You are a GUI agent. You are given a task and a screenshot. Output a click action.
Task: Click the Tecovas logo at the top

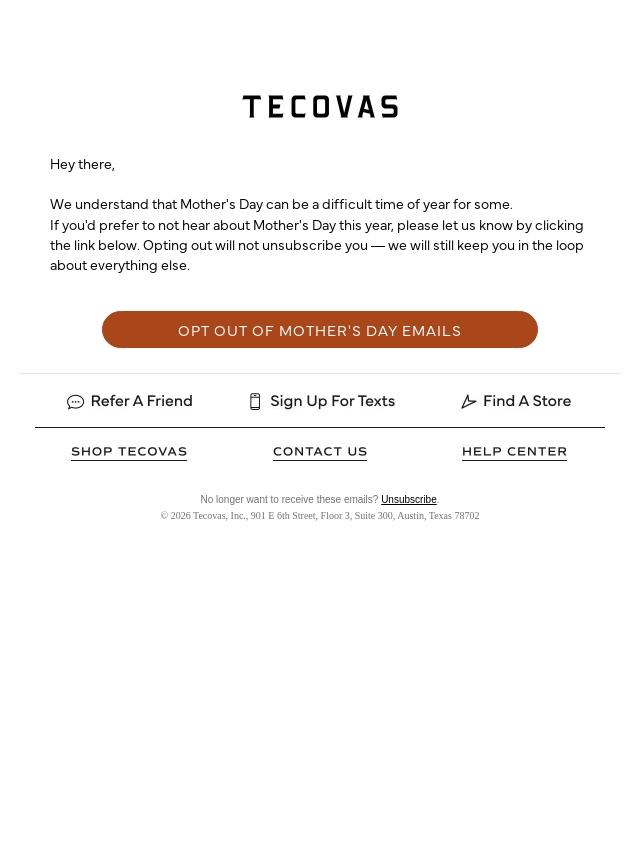coord(320,107)
